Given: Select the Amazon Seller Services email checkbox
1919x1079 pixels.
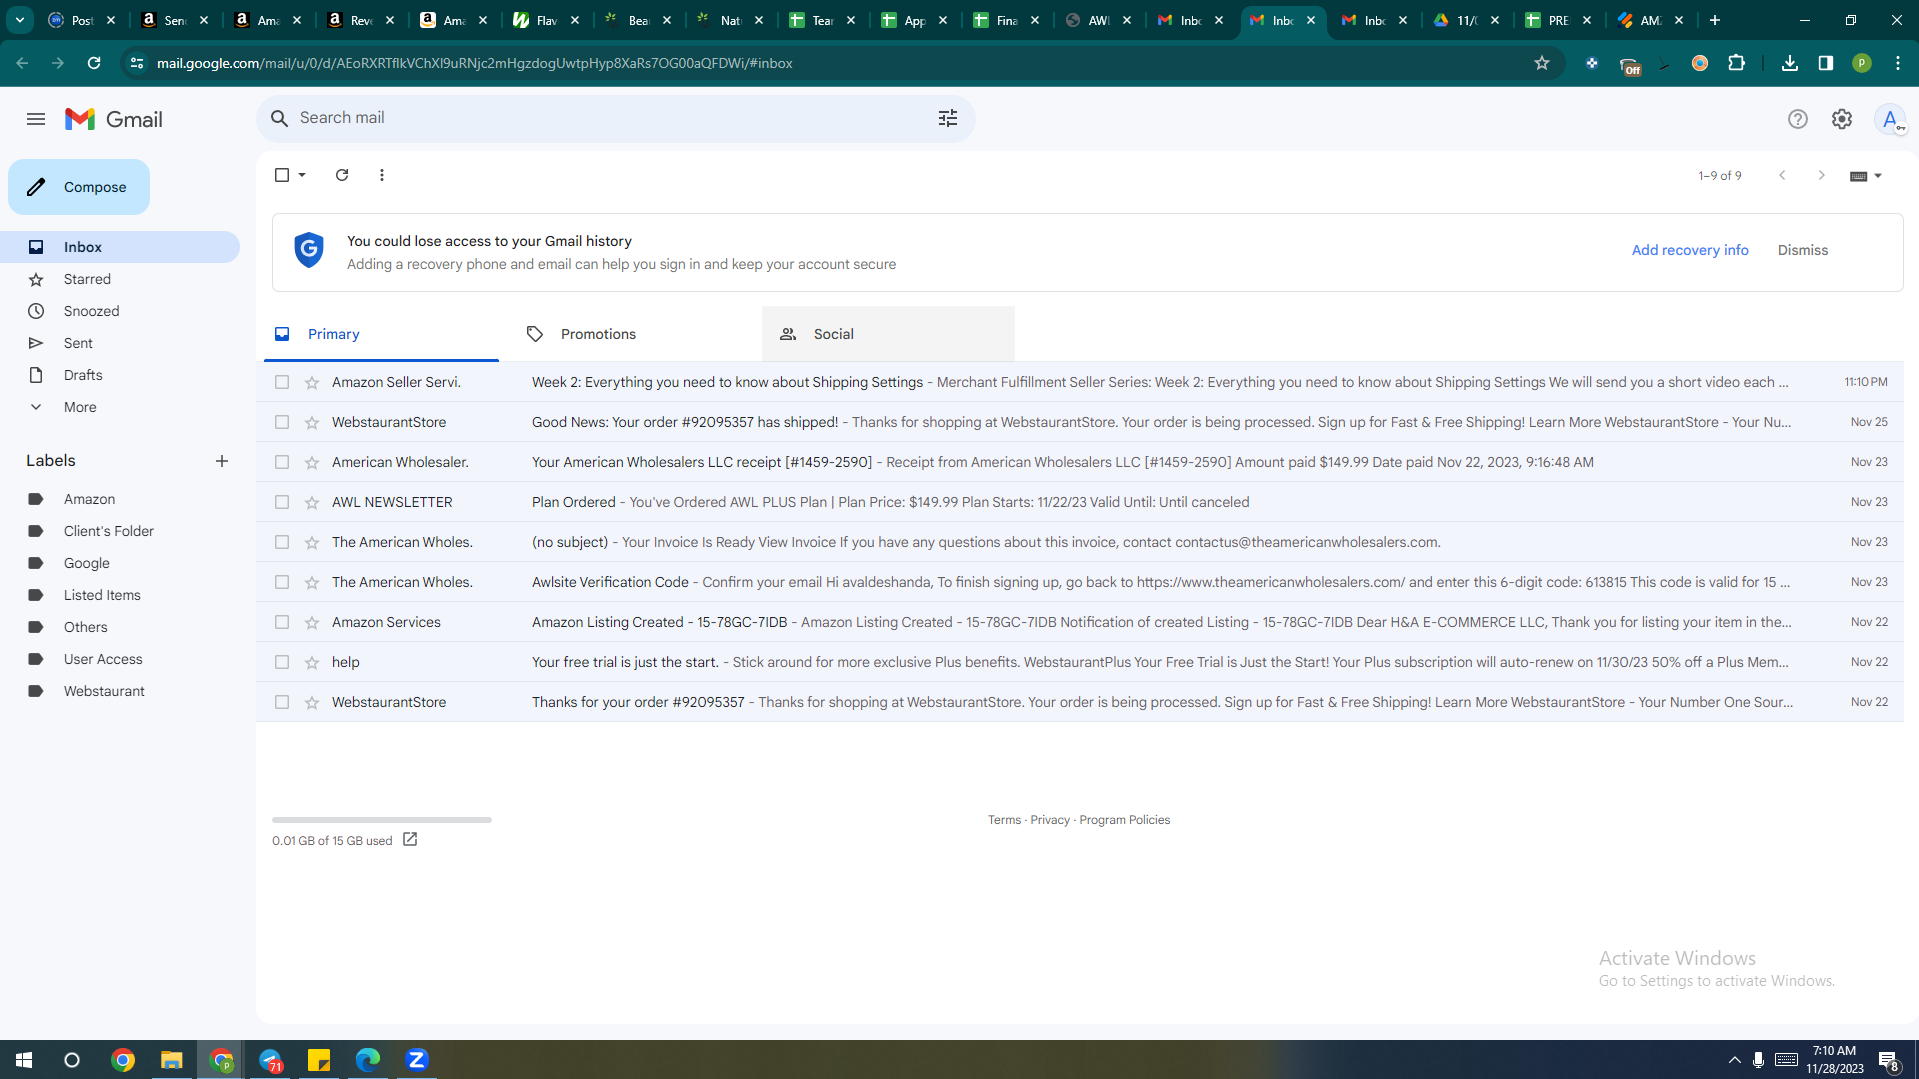Looking at the screenshot, I should 282,382.
